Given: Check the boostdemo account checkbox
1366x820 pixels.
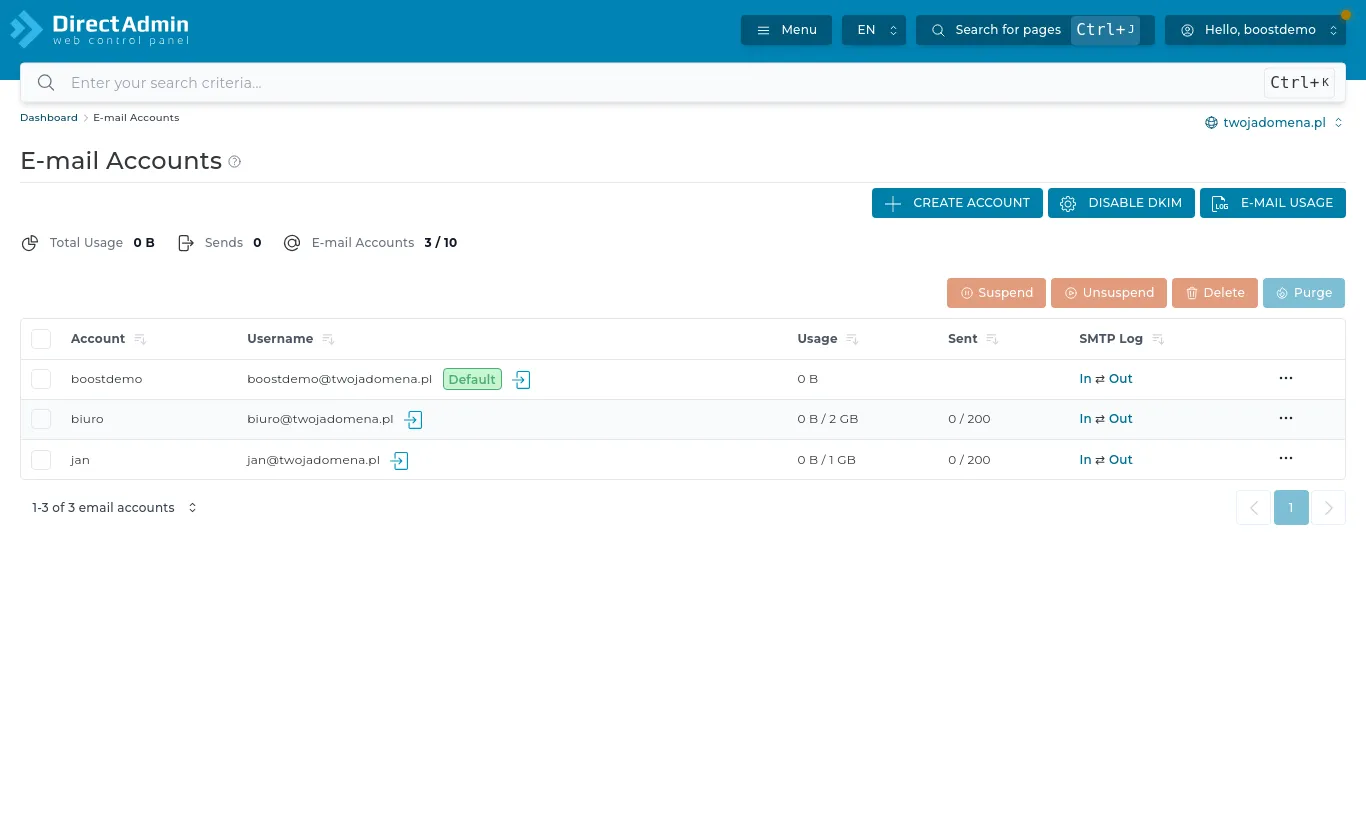Looking at the screenshot, I should 41,379.
